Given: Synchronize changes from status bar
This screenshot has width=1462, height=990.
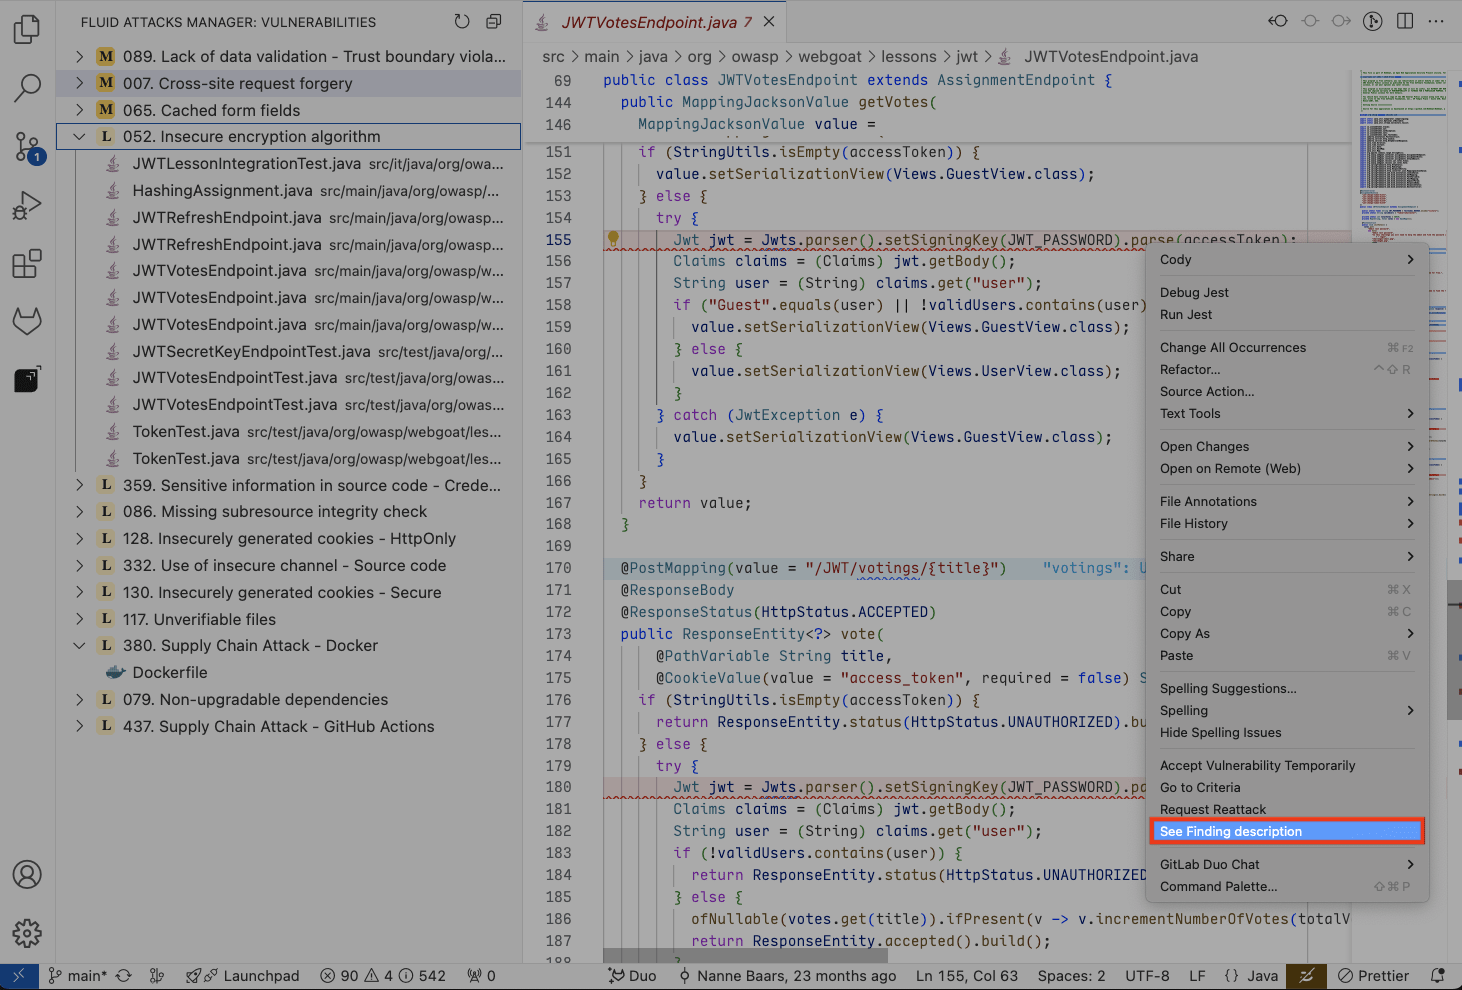Looking at the screenshot, I should click(124, 976).
